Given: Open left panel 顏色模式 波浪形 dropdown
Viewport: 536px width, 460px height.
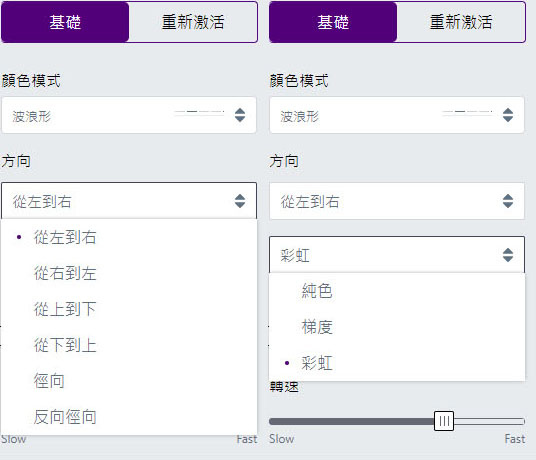Looking at the screenshot, I should pos(129,115).
